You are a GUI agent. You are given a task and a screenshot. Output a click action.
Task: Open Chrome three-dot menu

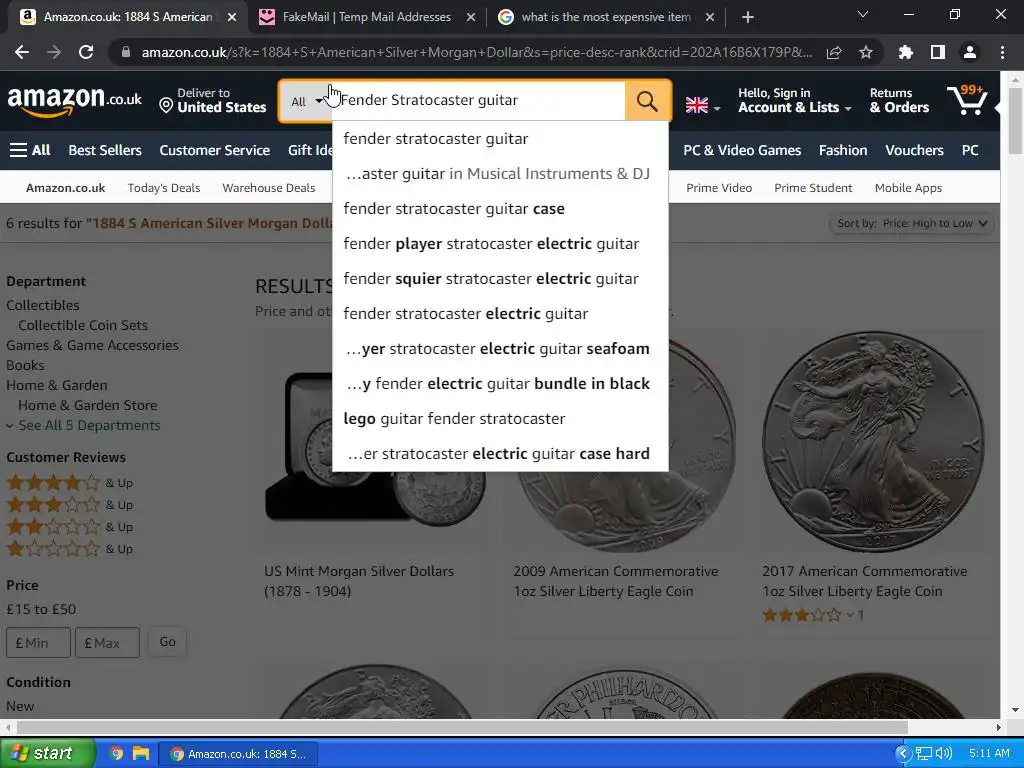click(1002, 52)
